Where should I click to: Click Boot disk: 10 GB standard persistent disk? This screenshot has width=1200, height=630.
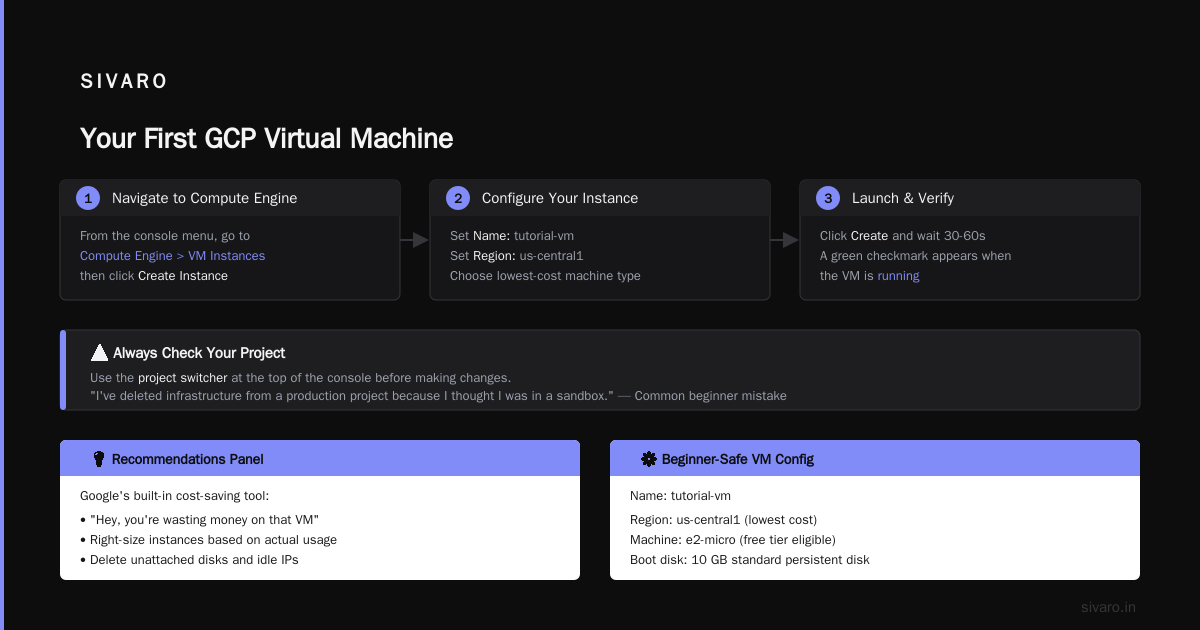click(x=750, y=560)
